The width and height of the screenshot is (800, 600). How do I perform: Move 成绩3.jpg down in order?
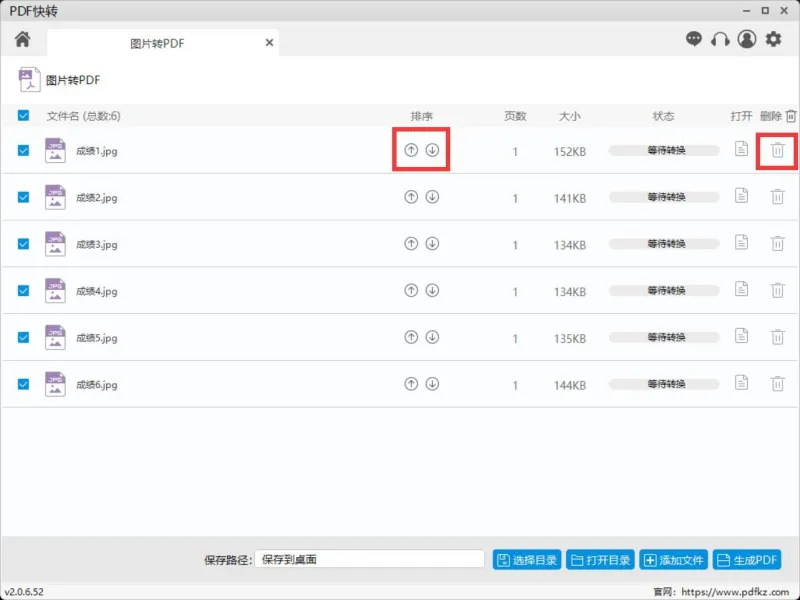click(x=432, y=244)
